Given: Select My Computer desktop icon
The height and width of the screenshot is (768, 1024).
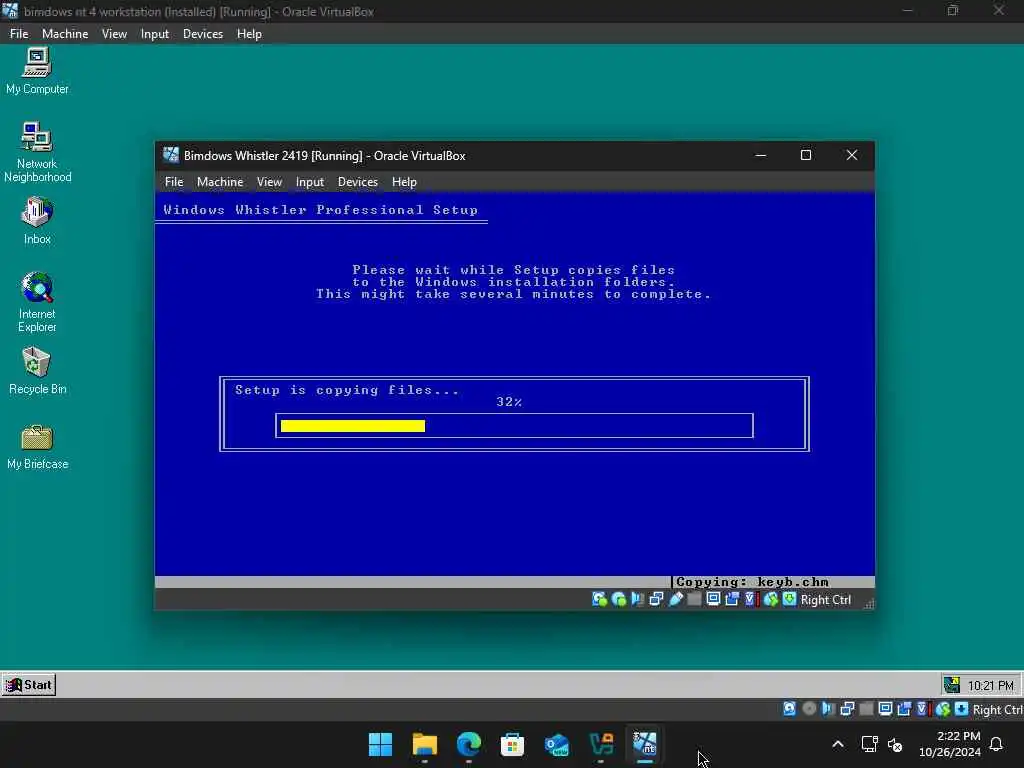Looking at the screenshot, I should 37,71.
